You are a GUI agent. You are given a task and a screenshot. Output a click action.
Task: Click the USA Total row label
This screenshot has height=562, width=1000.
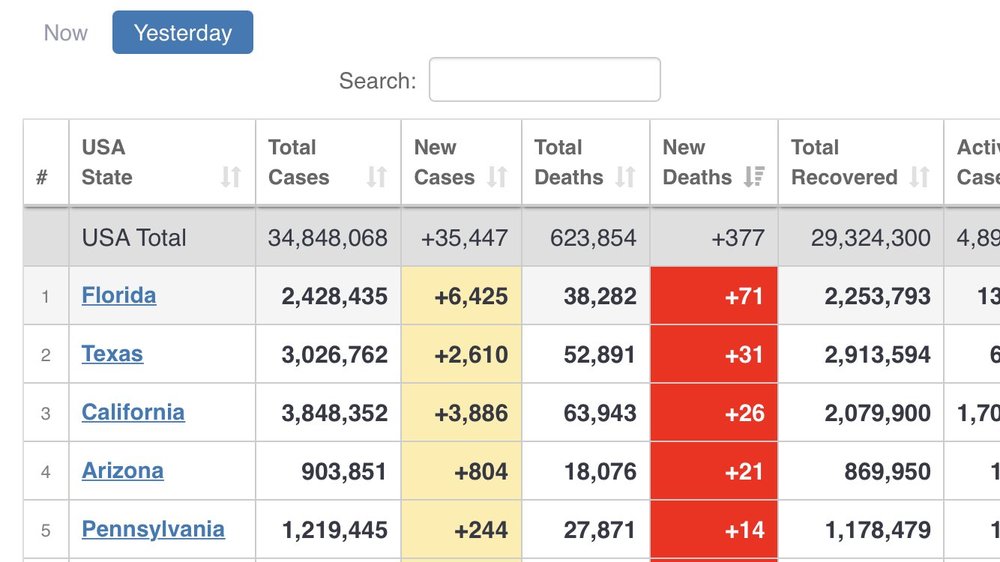point(134,238)
